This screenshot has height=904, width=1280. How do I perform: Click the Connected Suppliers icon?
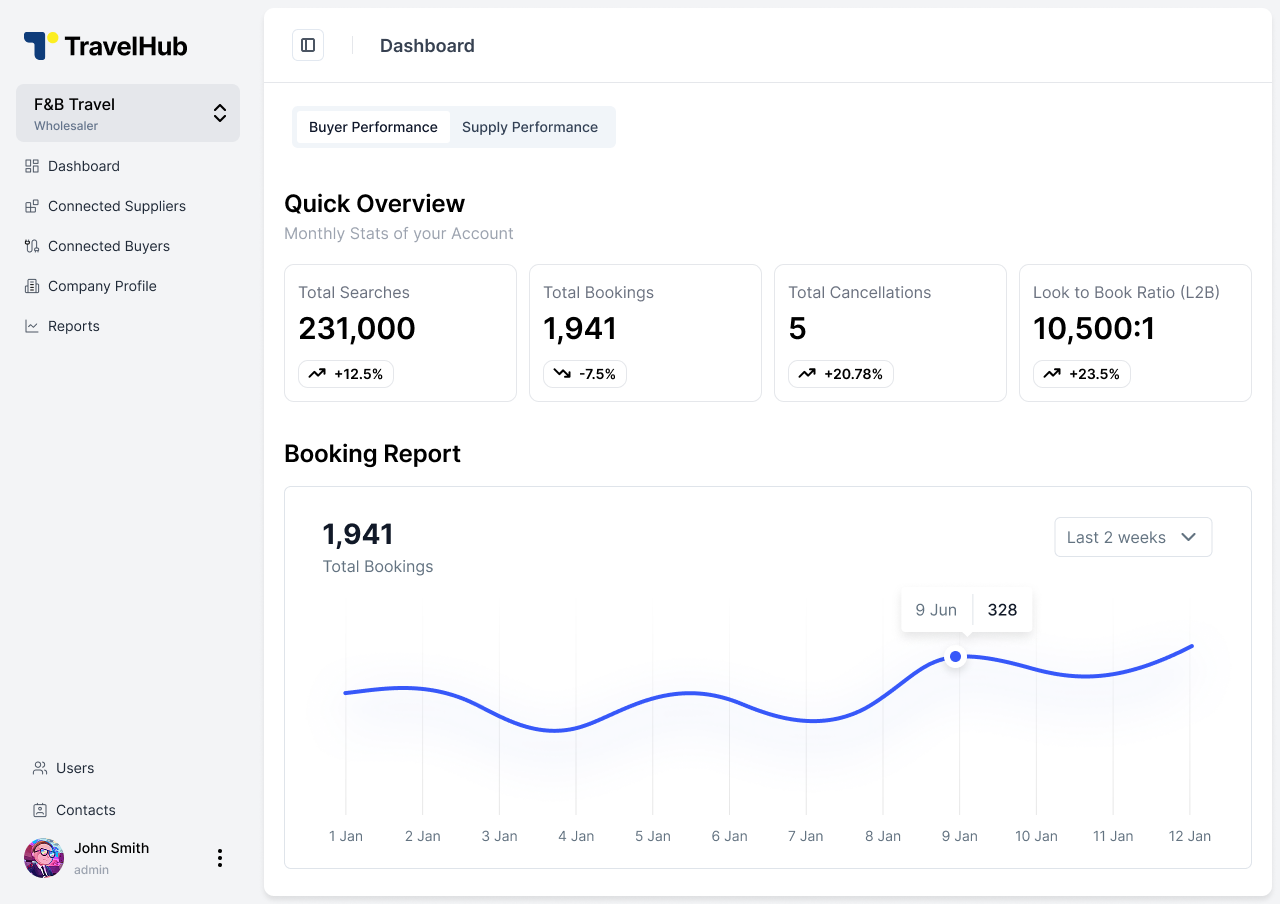point(33,206)
